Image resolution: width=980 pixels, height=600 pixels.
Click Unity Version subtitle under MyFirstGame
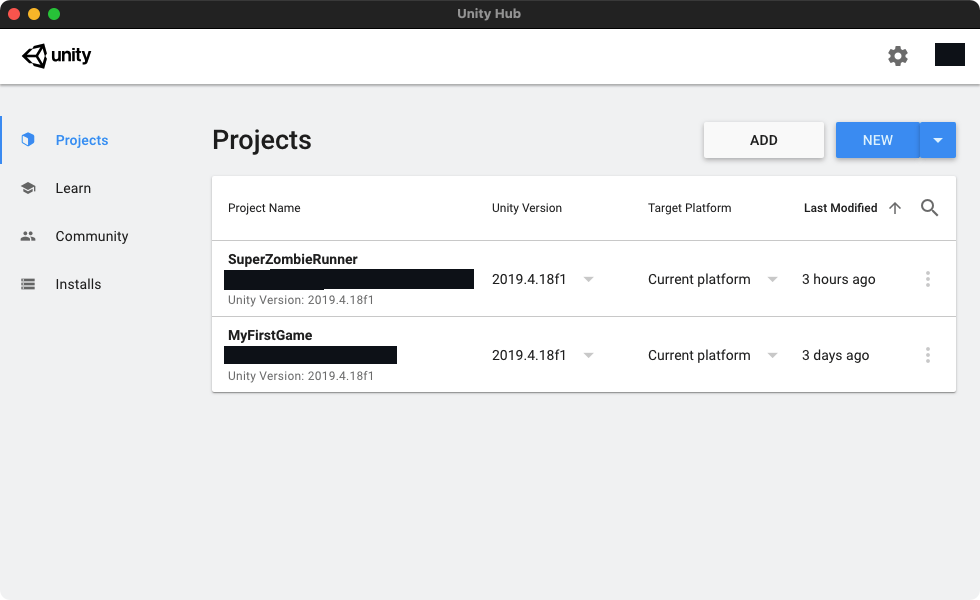tap(301, 376)
